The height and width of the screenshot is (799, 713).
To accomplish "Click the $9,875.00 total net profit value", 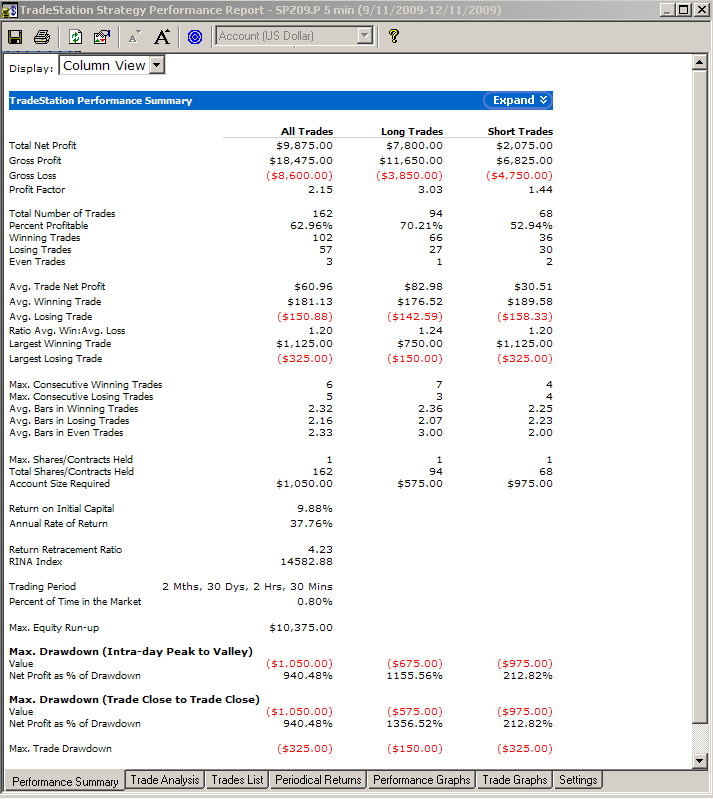I will point(304,146).
